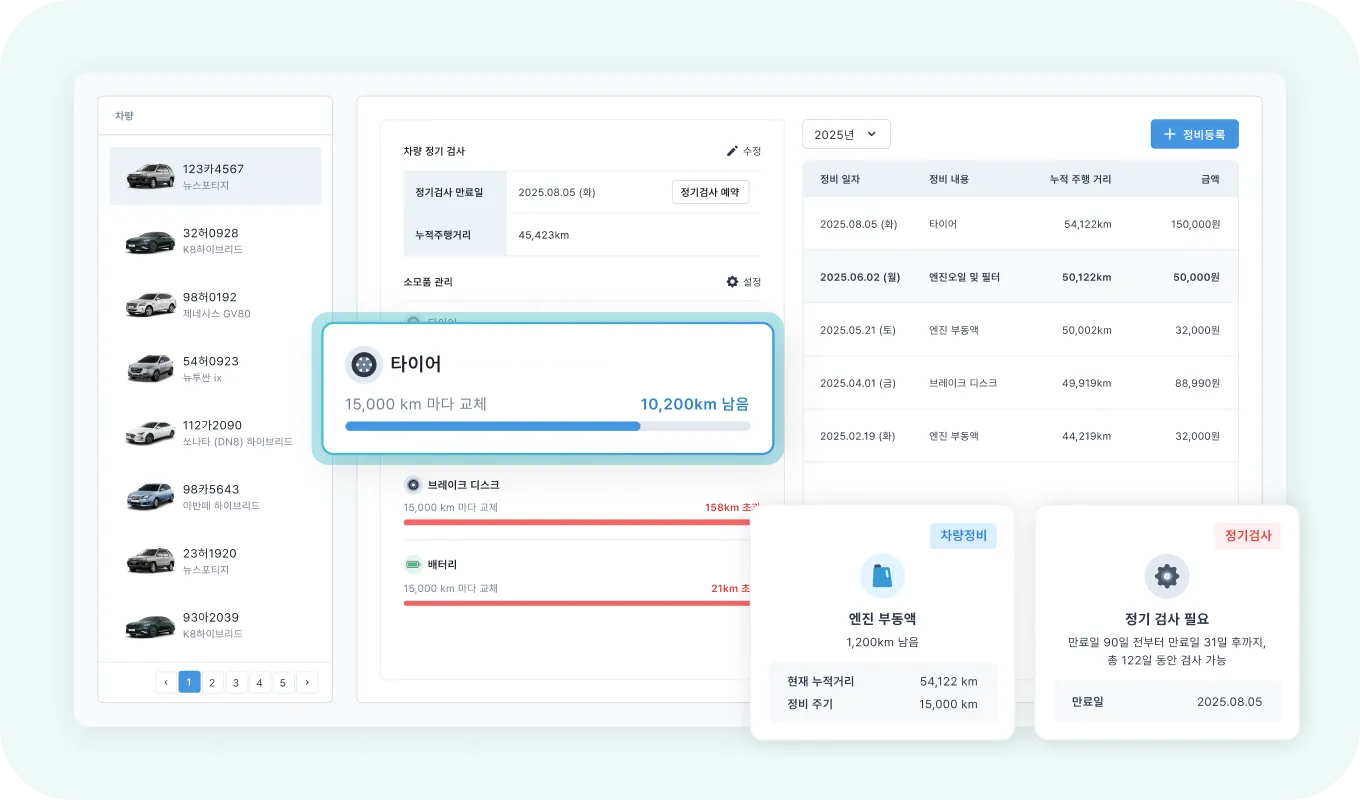Open the 2025.02.19 (화) maintenance row
This screenshot has width=1360, height=800.
[x=1020, y=436]
